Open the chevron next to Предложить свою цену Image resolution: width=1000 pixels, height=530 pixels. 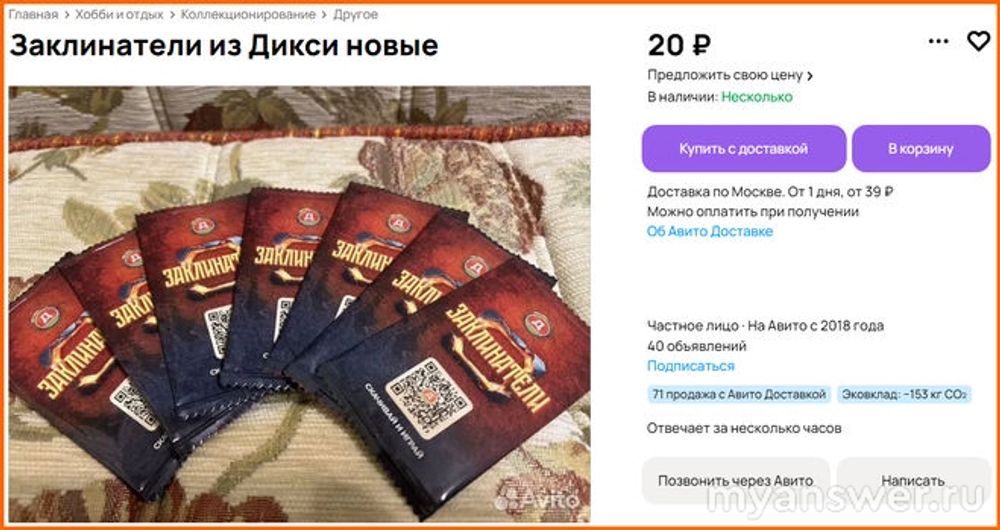[x=810, y=76]
